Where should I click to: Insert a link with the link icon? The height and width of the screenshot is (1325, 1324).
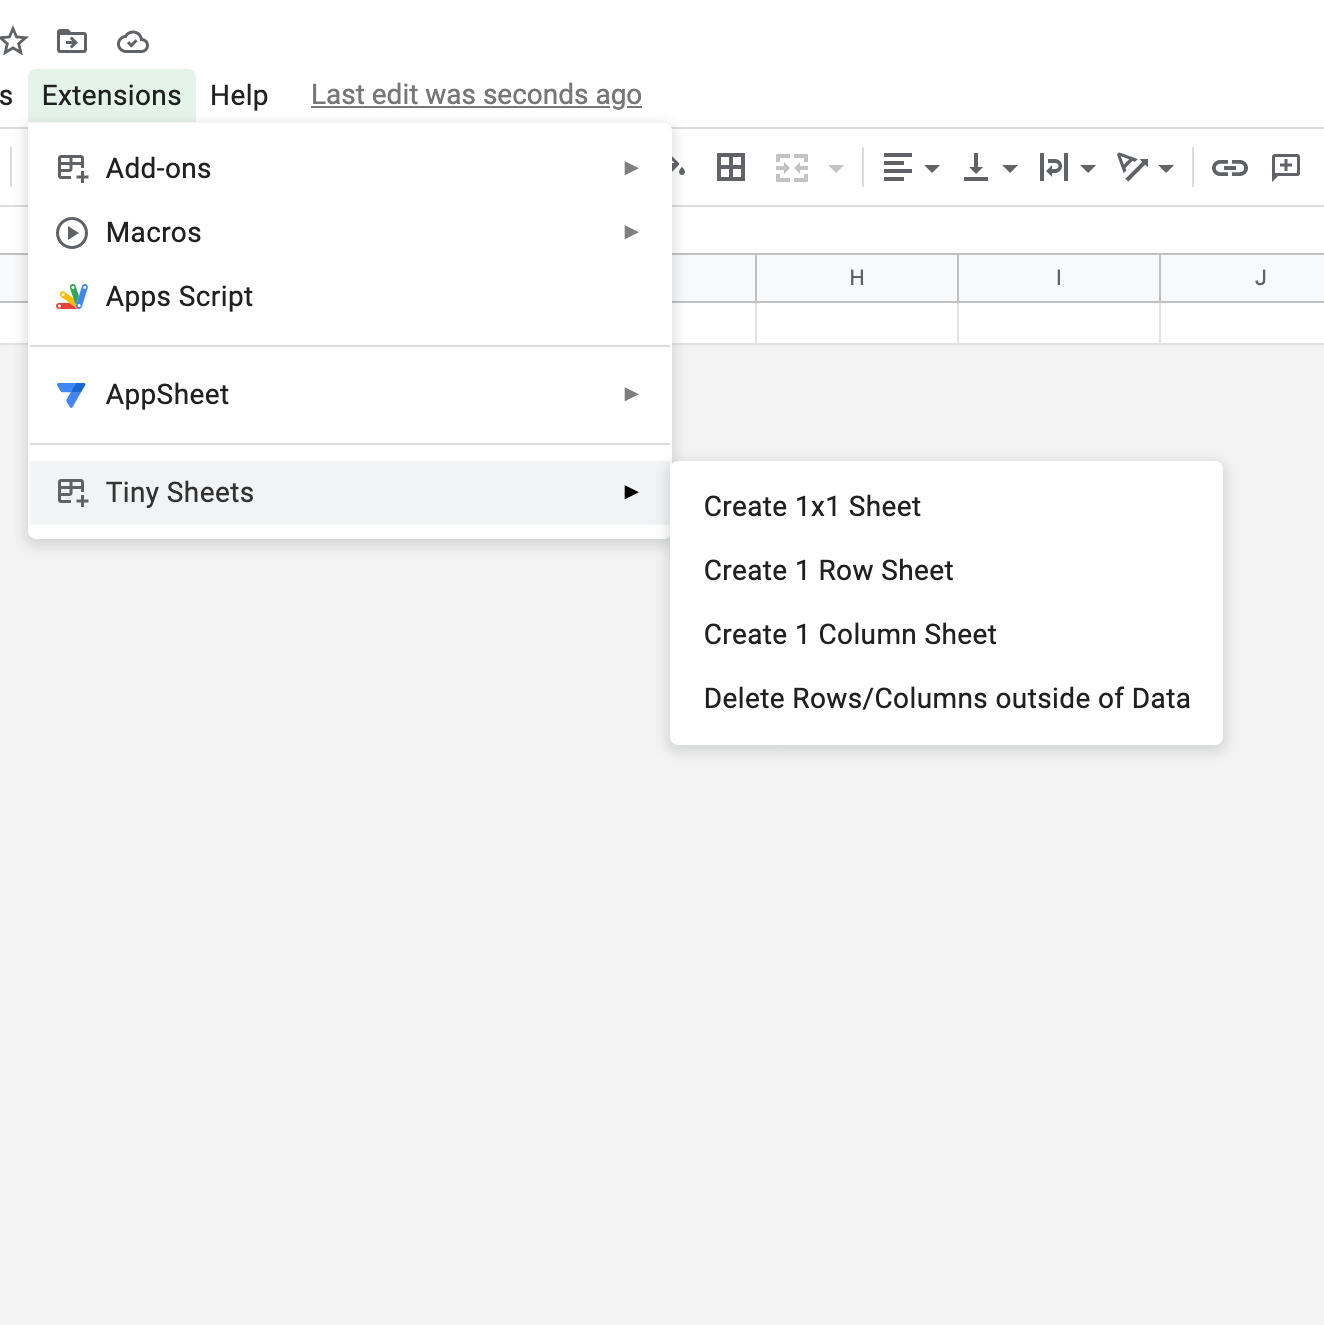point(1231,167)
